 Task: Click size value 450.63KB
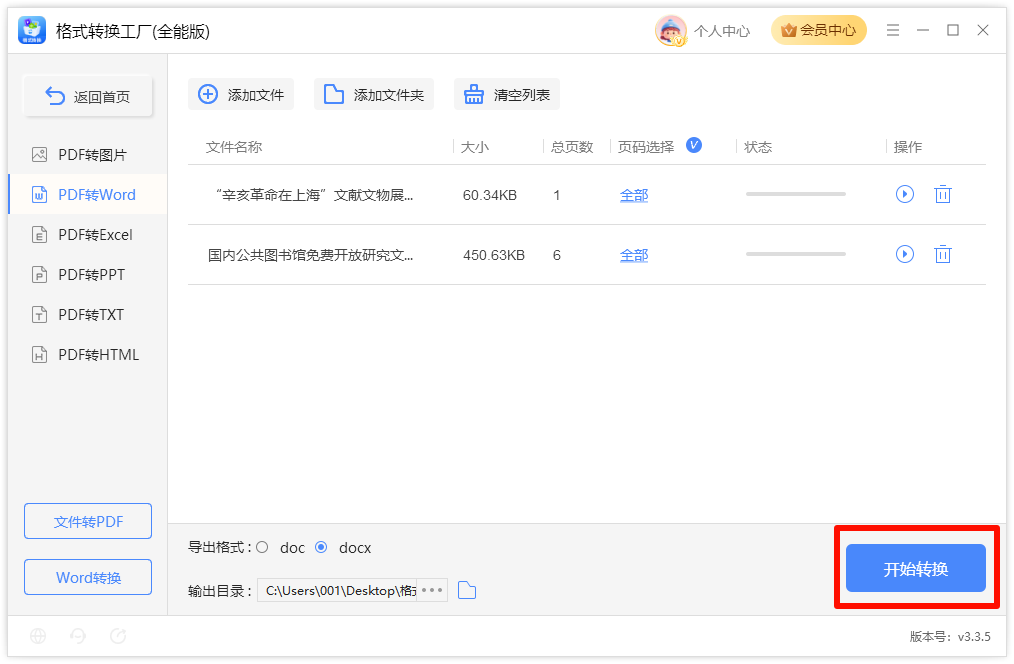coord(494,255)
